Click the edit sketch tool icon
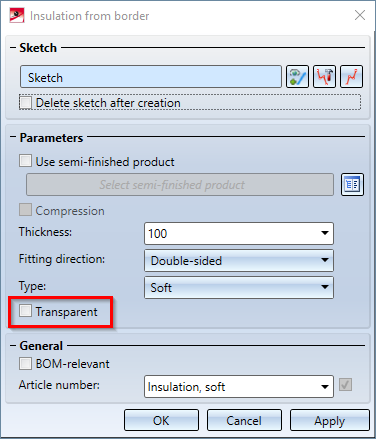 pyautogui.click(x=324, y=77)
